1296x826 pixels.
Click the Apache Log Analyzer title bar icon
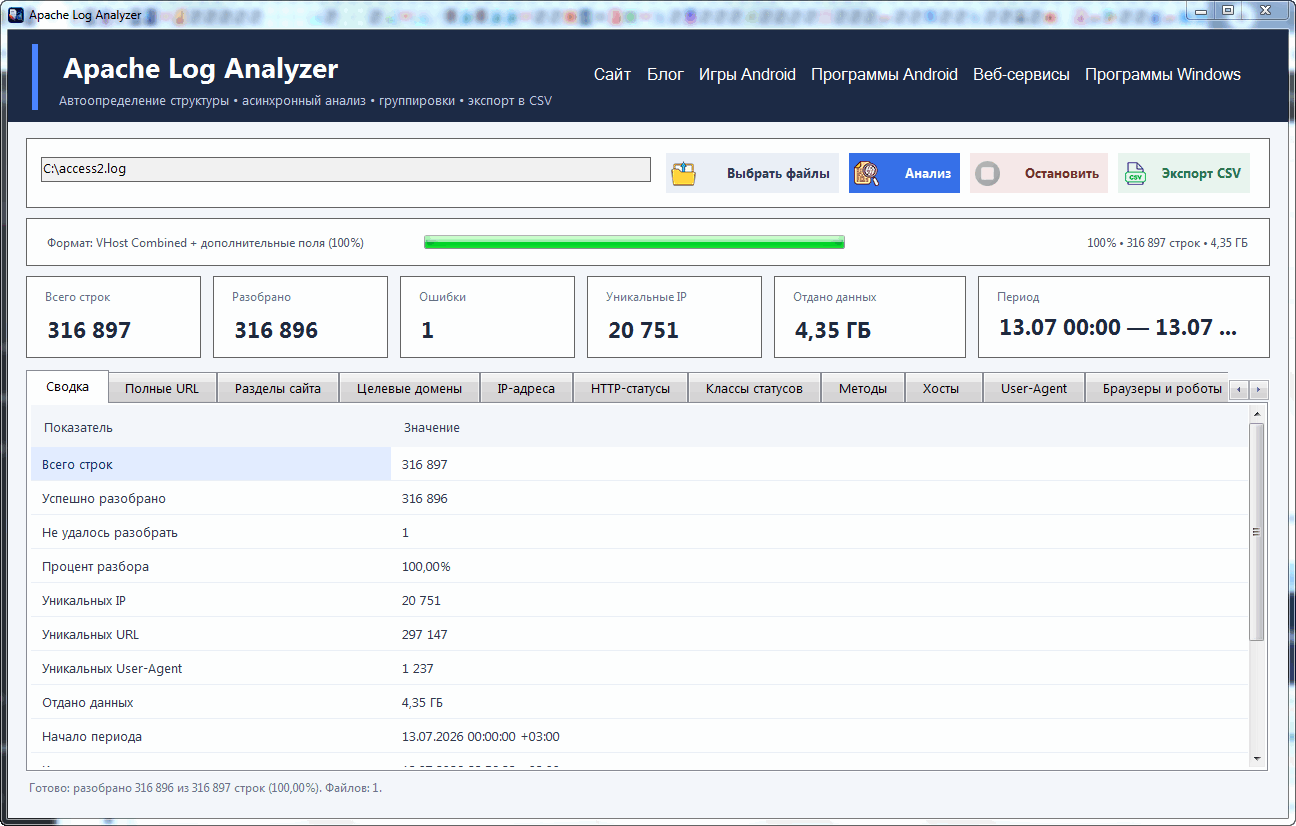(x=16, y=15)
